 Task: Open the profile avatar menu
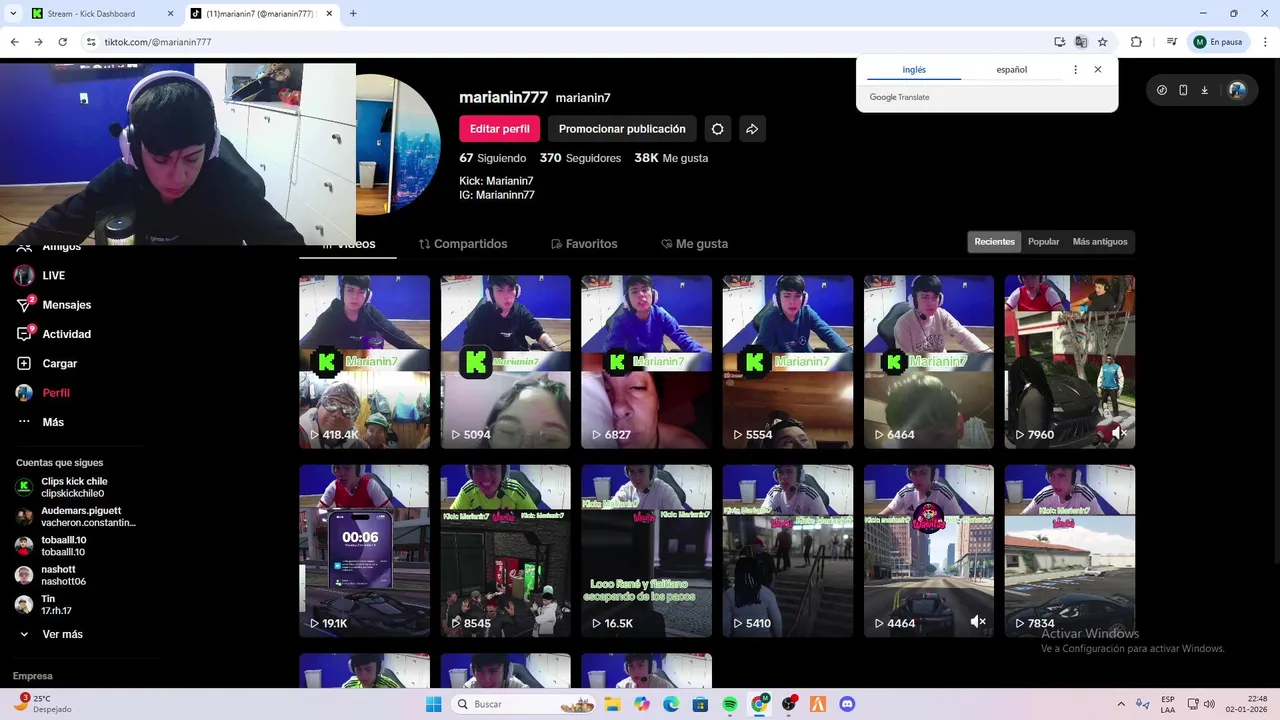[1237, 90]
